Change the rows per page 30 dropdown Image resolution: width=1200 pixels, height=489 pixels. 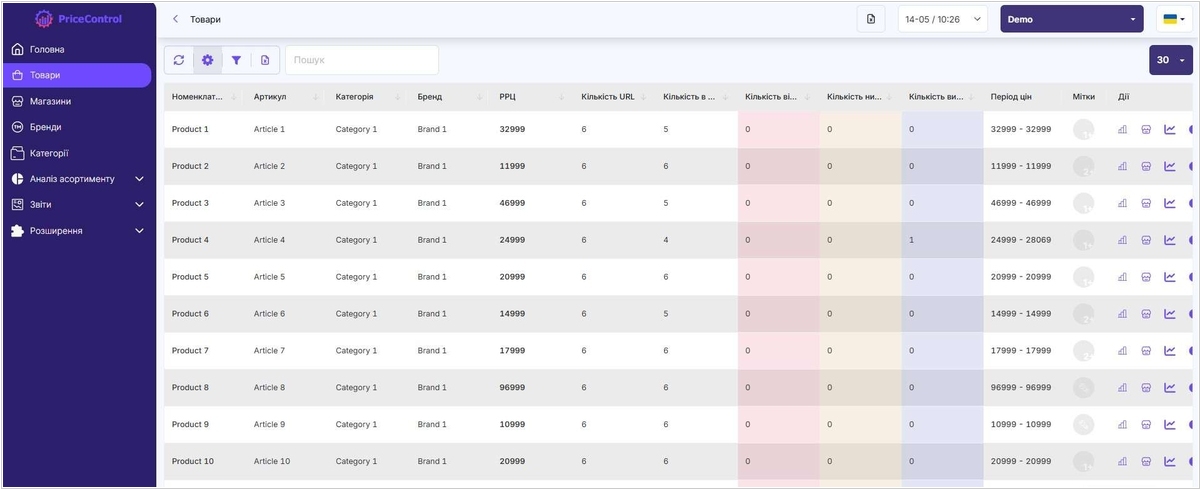1170,60
